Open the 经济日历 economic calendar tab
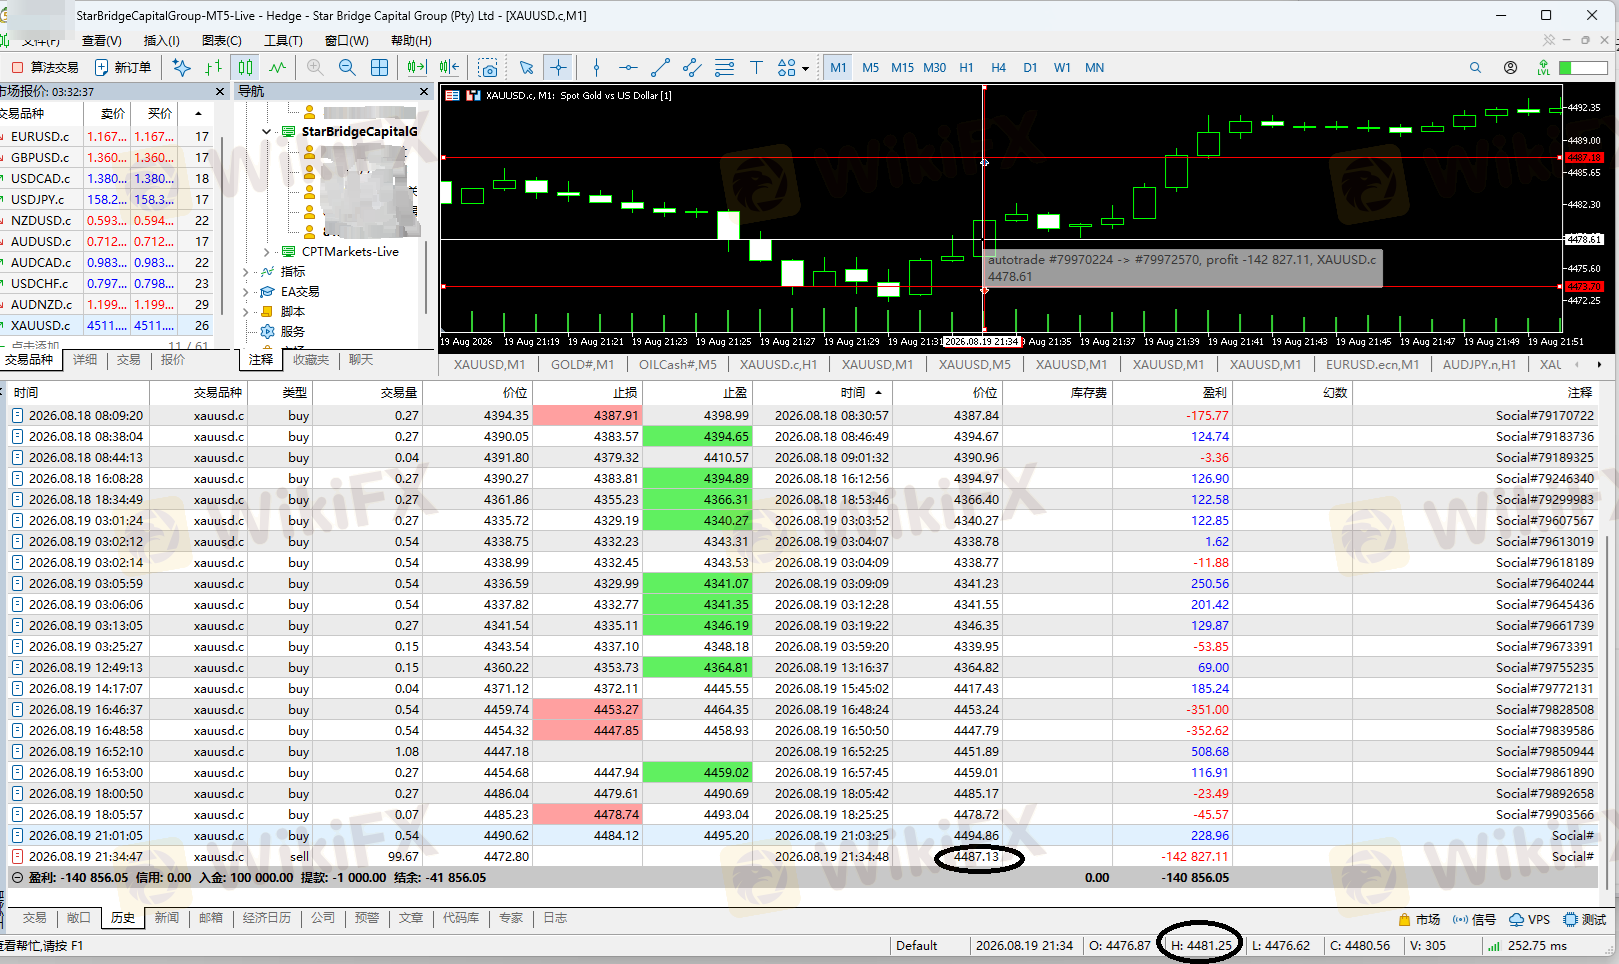Viewport: 1619px width, 964px height. [x=266, y=917]
